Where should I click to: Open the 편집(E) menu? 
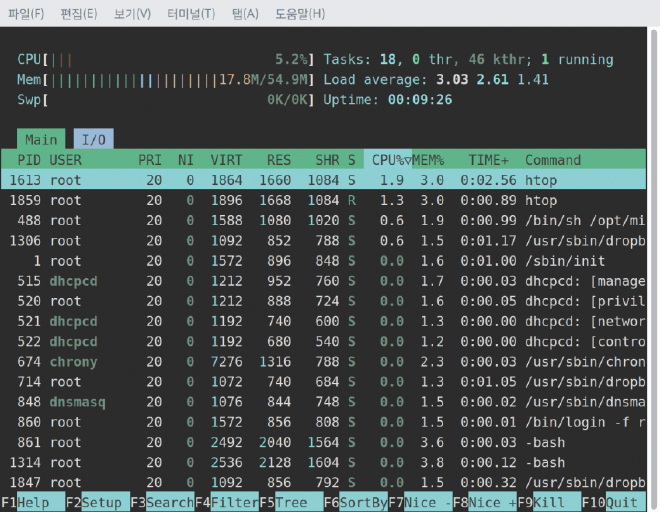[79, 14]
